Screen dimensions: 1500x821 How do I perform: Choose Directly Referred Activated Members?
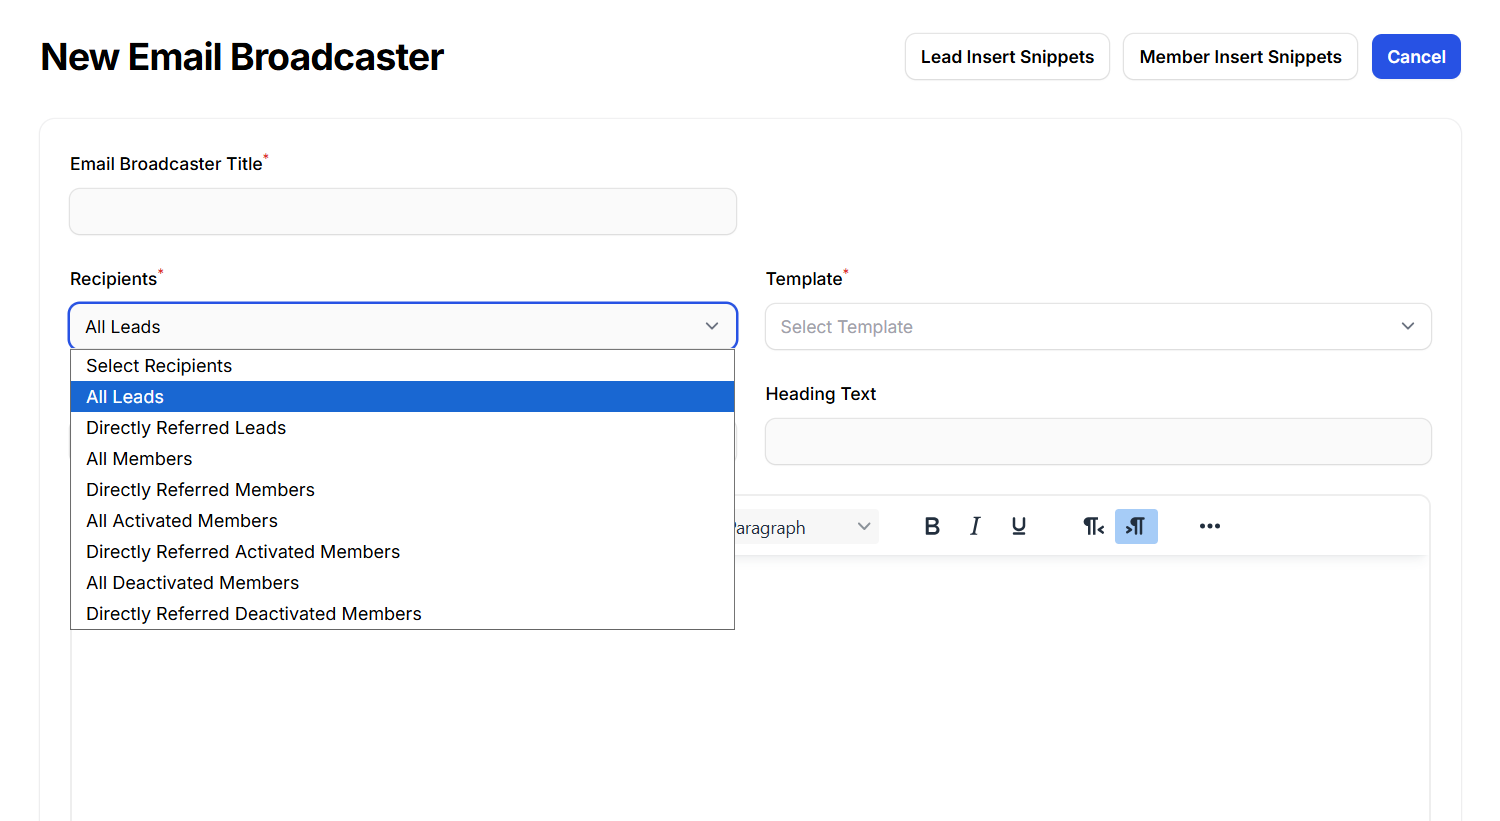(x=243, y=552)
